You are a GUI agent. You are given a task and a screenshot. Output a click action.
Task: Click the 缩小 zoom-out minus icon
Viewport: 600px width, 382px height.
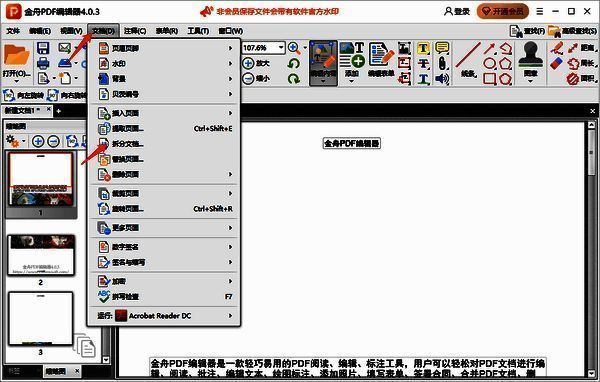pos(248,78)
